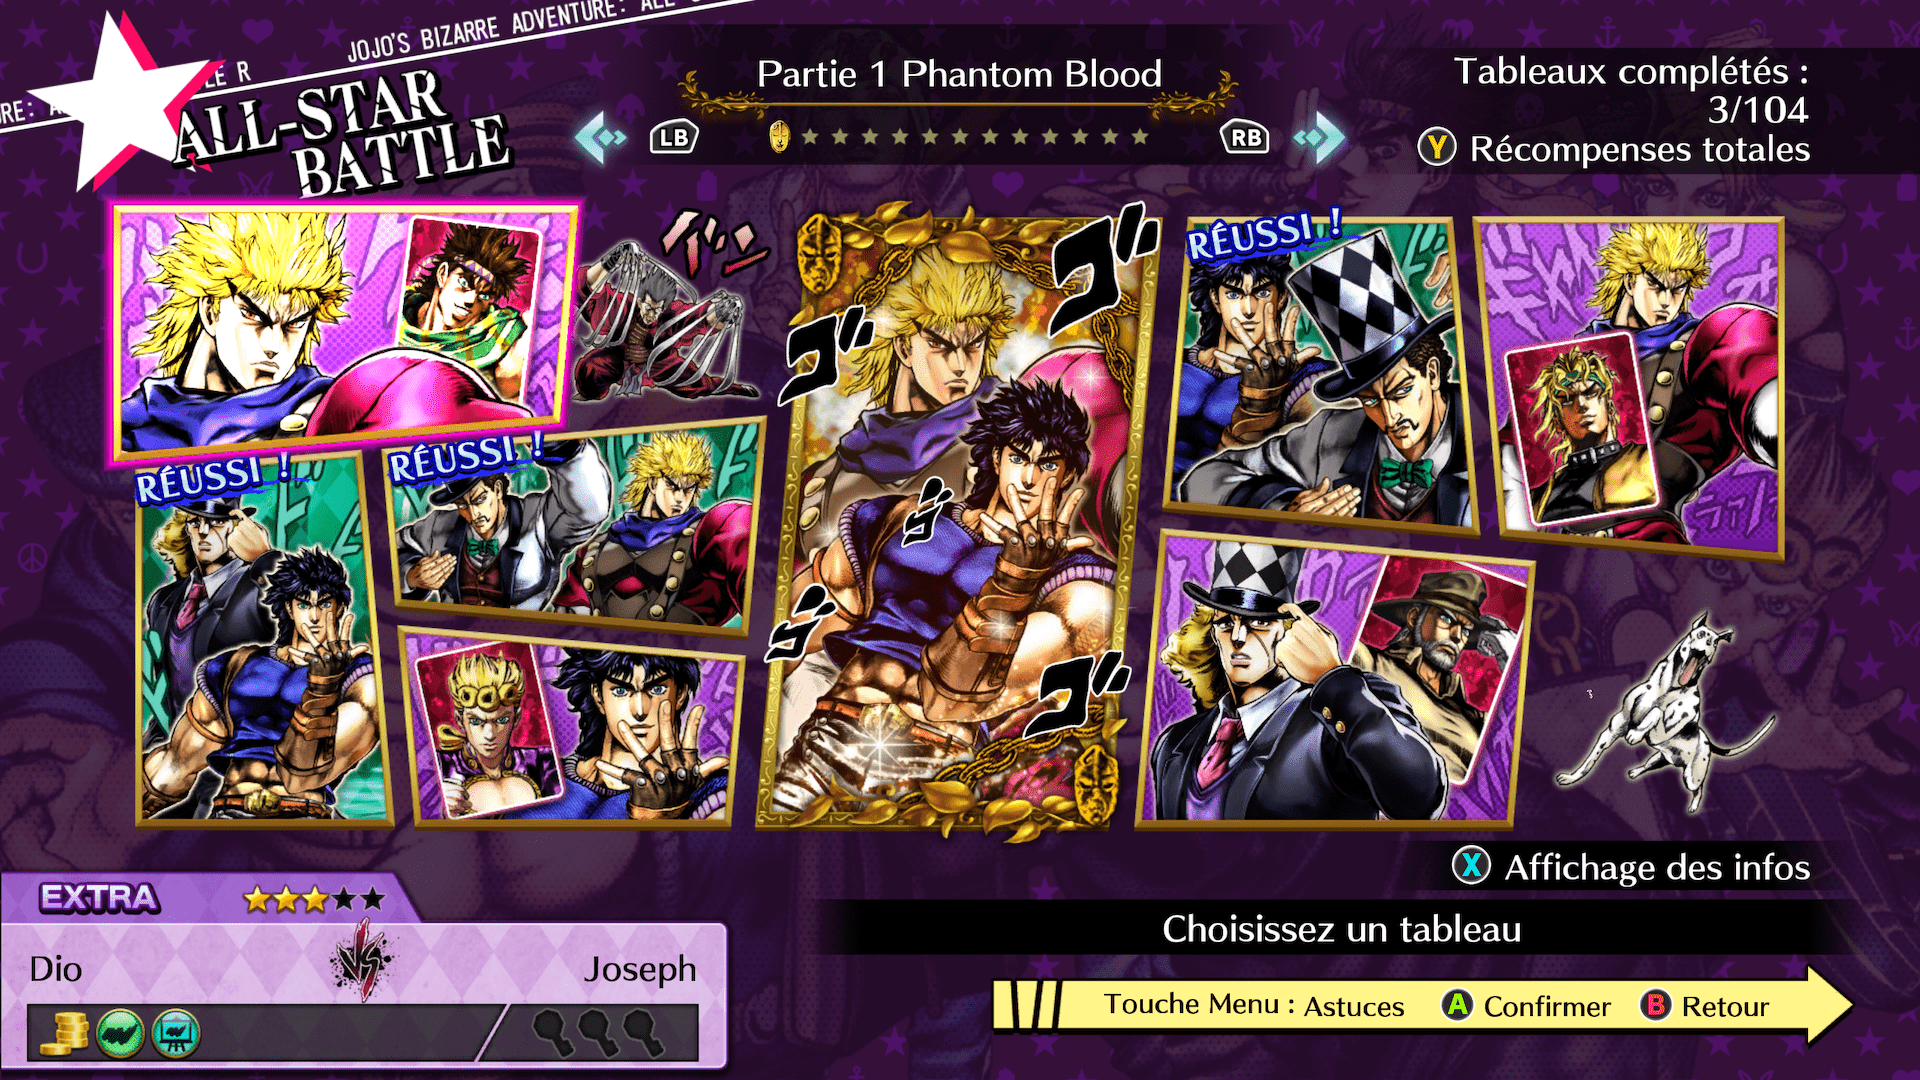Click the RB shoulder button icon
This screenshot has height=1080, width=1920.
pos(1245,138)
